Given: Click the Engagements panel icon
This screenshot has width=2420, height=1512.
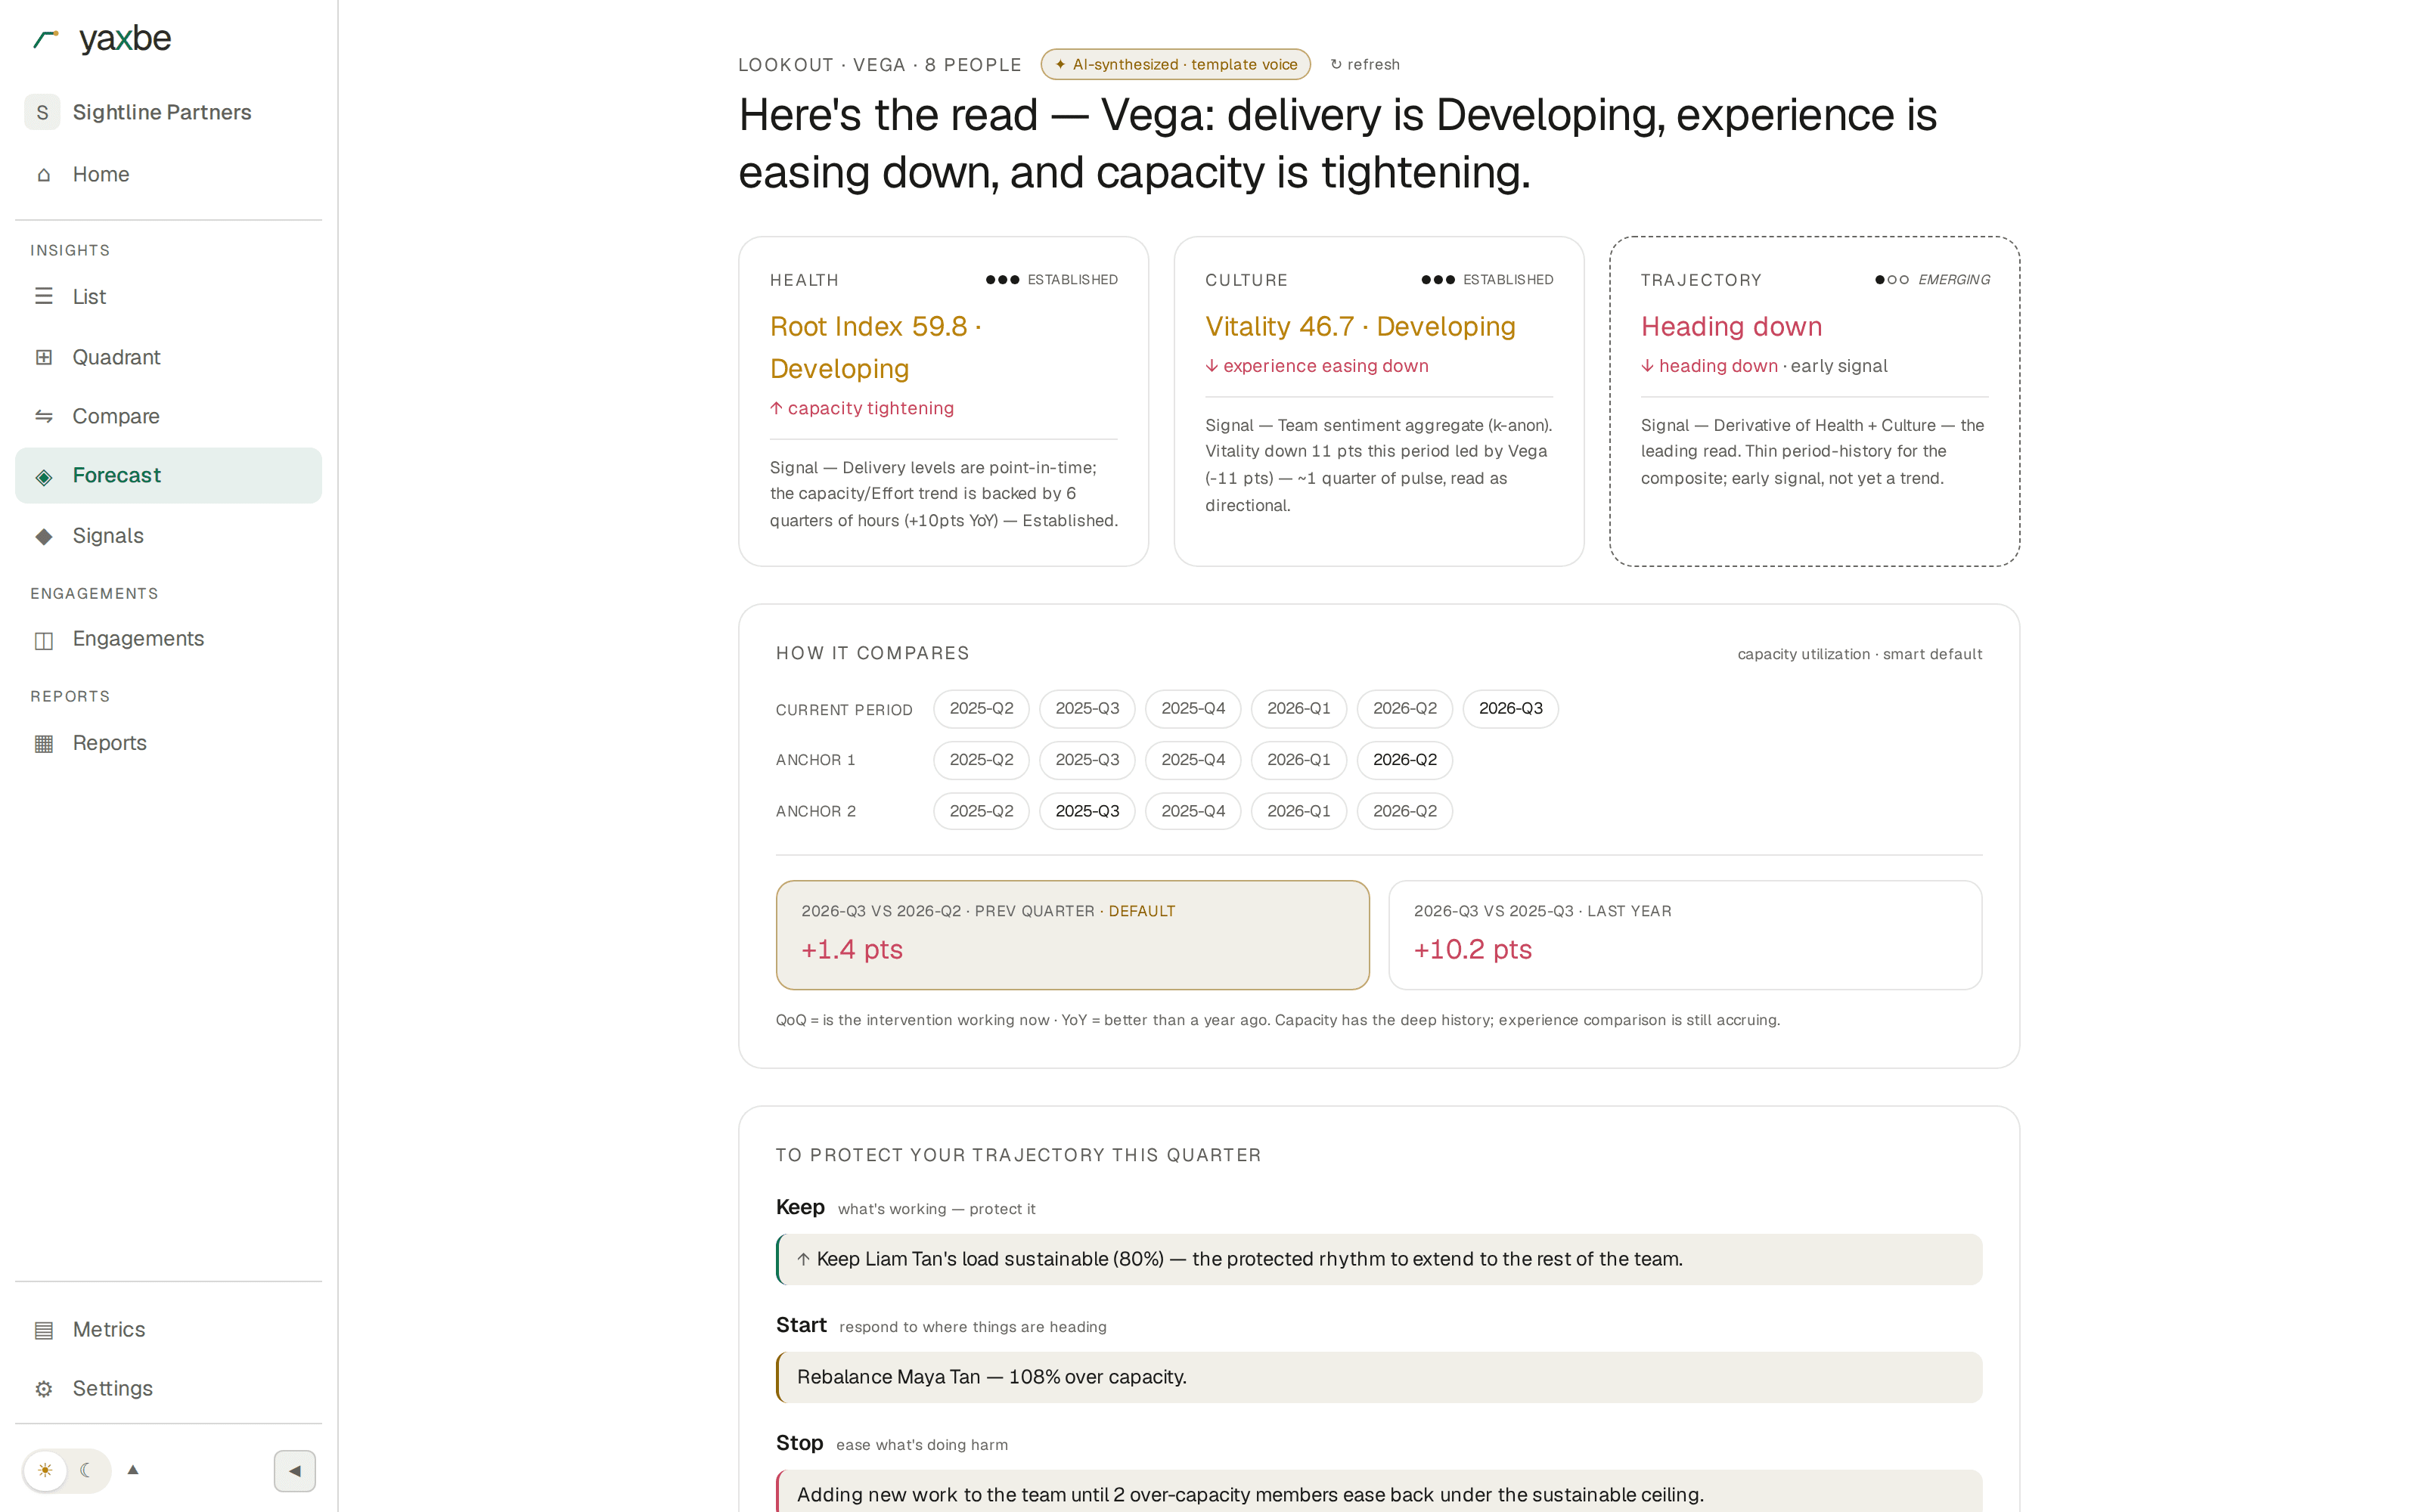Looking at the screenshot, I should coord(44,639).
